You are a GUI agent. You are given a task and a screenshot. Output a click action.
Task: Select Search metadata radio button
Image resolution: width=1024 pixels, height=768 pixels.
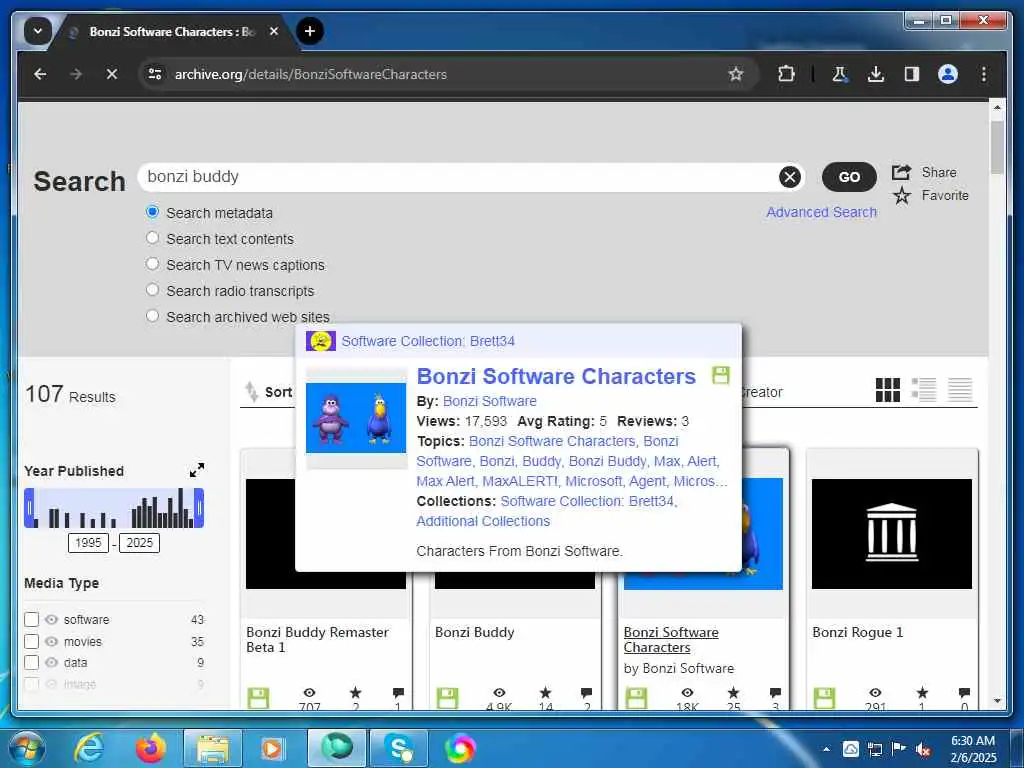[152, 212]
